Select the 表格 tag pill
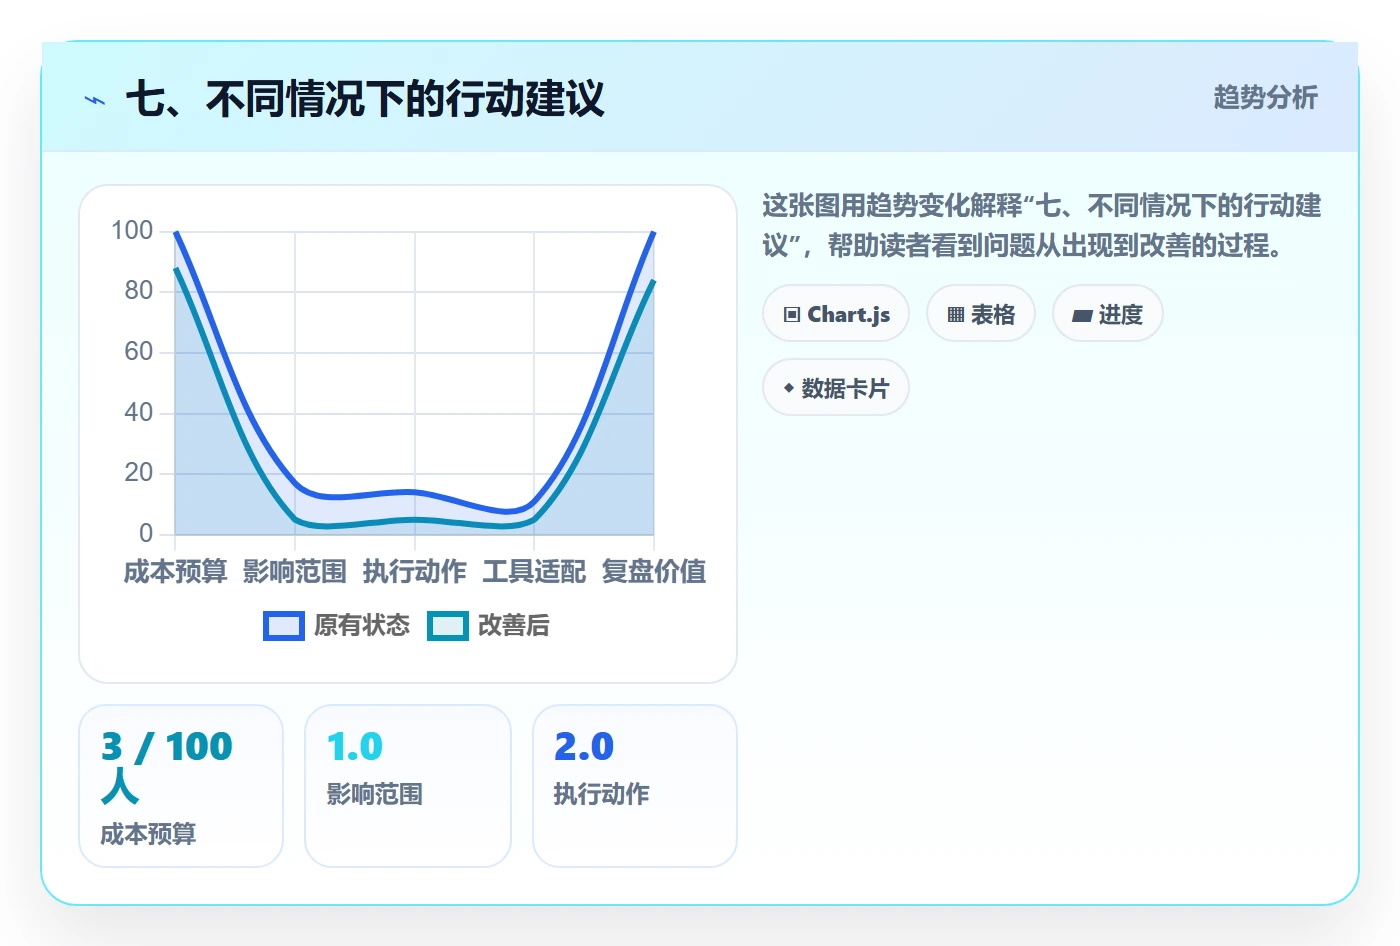The height and width of the screenshot is (946, 1400). click(981, 314)
